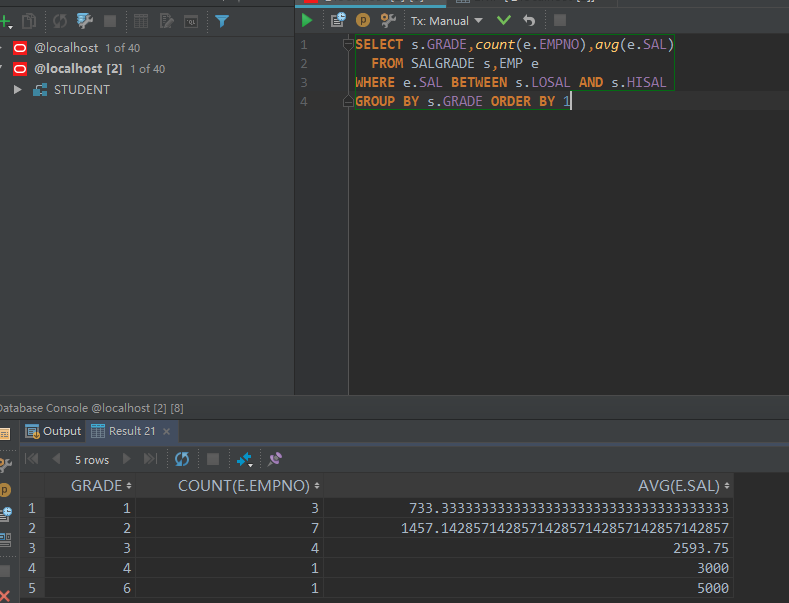The height and width of the screenshot is (603, 789).
Task: Click the red X icon in left gutter
Action: pos(5,596)
